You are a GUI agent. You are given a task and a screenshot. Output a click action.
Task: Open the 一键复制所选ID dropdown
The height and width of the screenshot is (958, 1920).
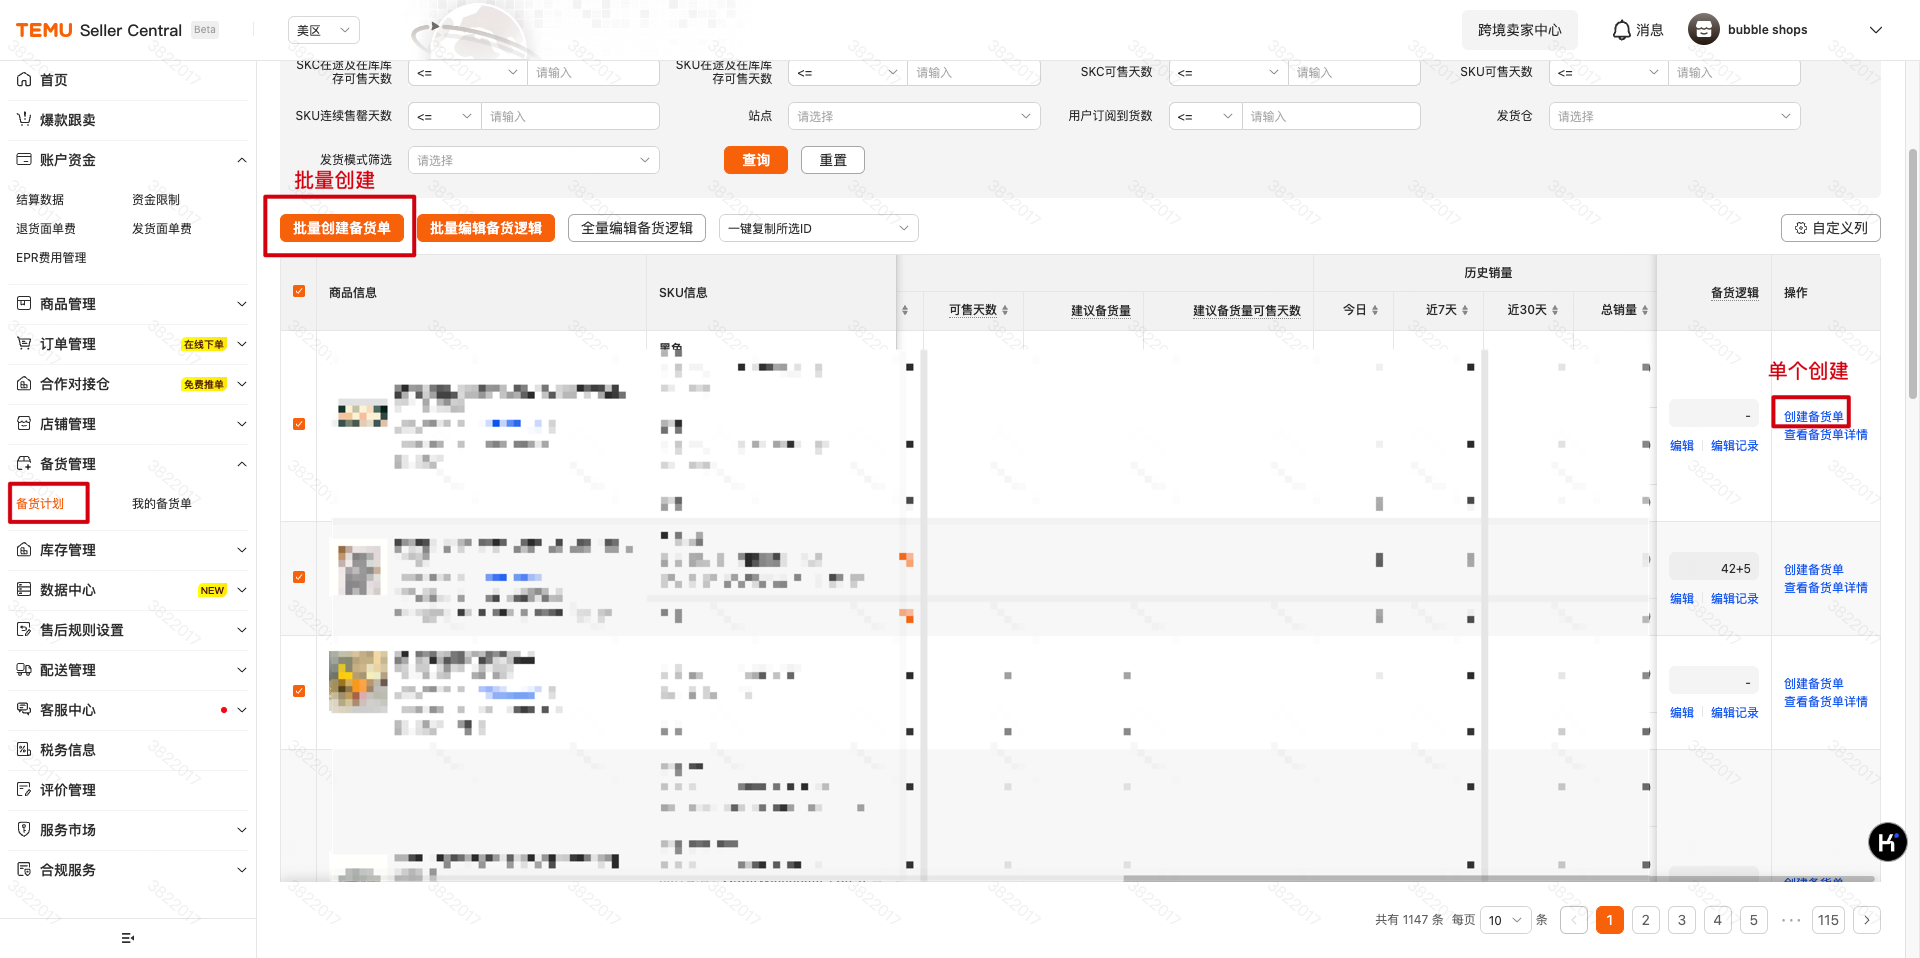coord(818,228)
